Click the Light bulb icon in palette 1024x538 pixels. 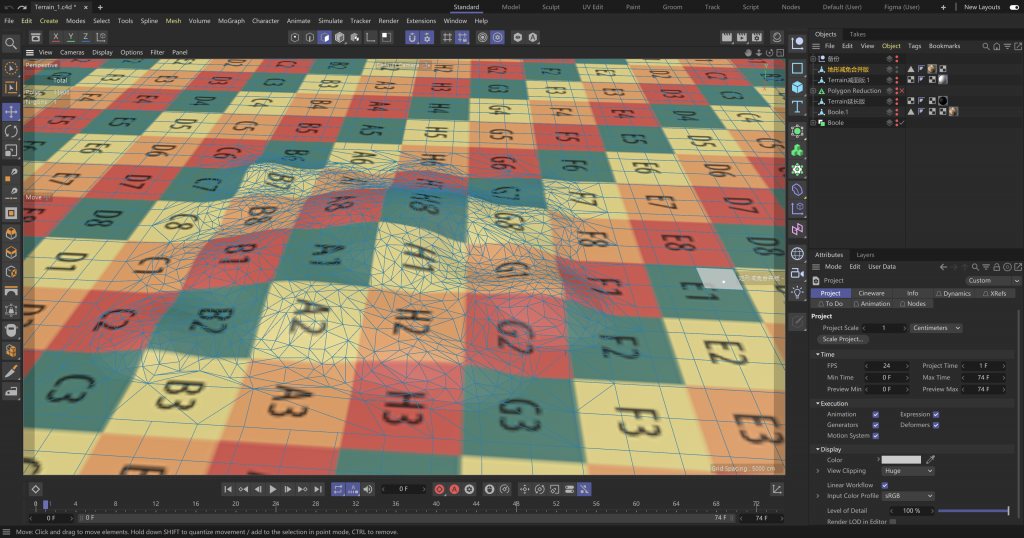tap(797, 293)
